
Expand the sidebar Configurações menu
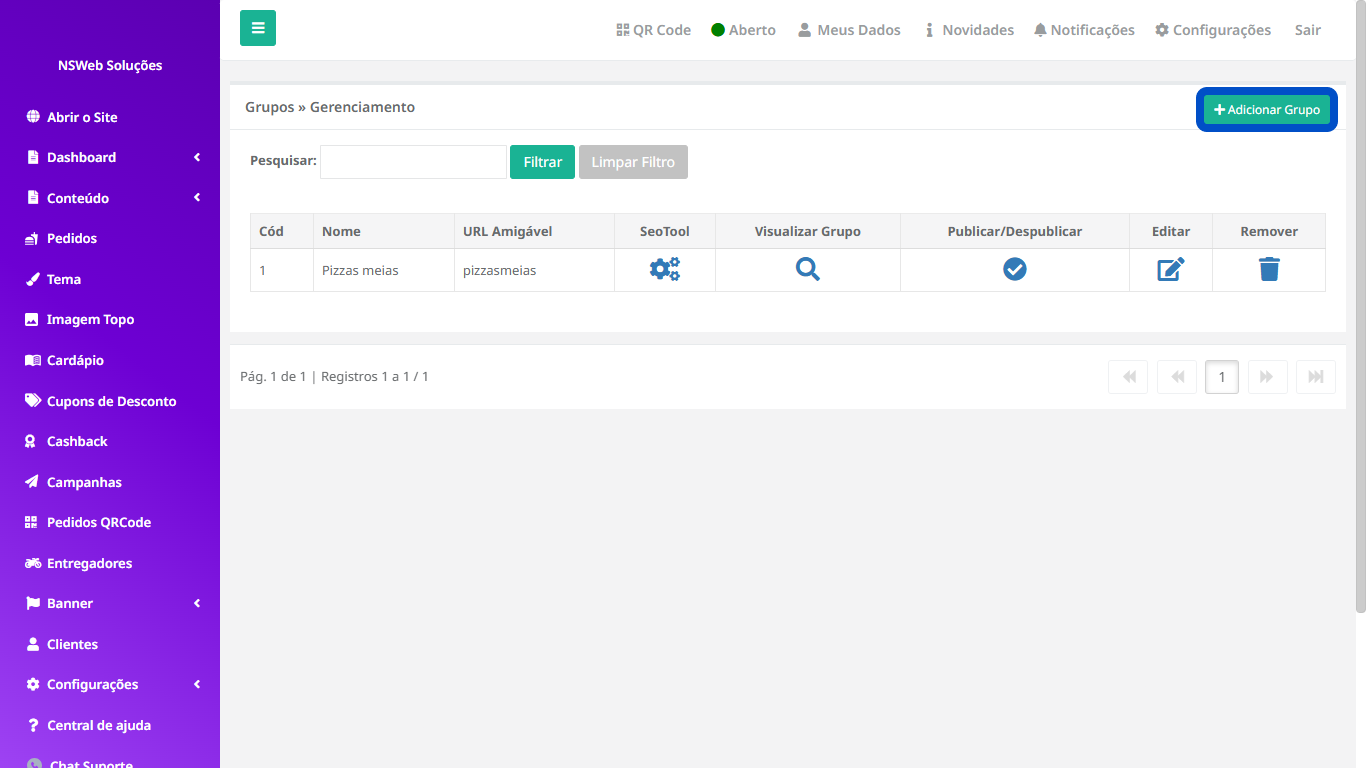point(110,684)
